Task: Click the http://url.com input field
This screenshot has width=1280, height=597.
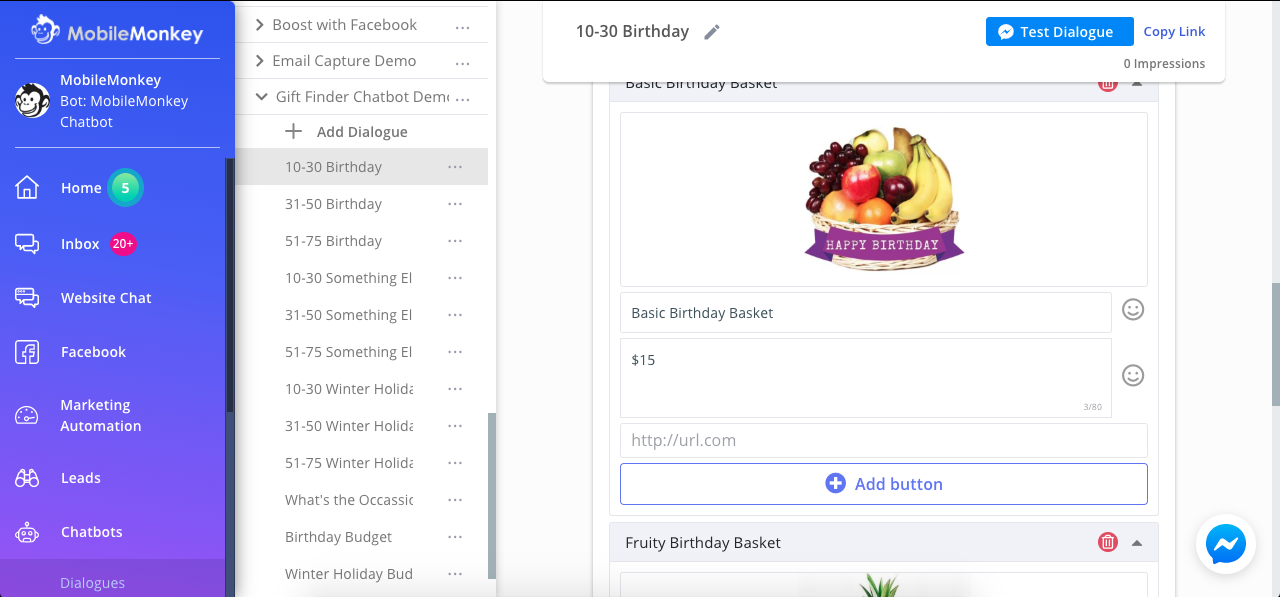Action: pyautogui.click(x=884, y=440)
